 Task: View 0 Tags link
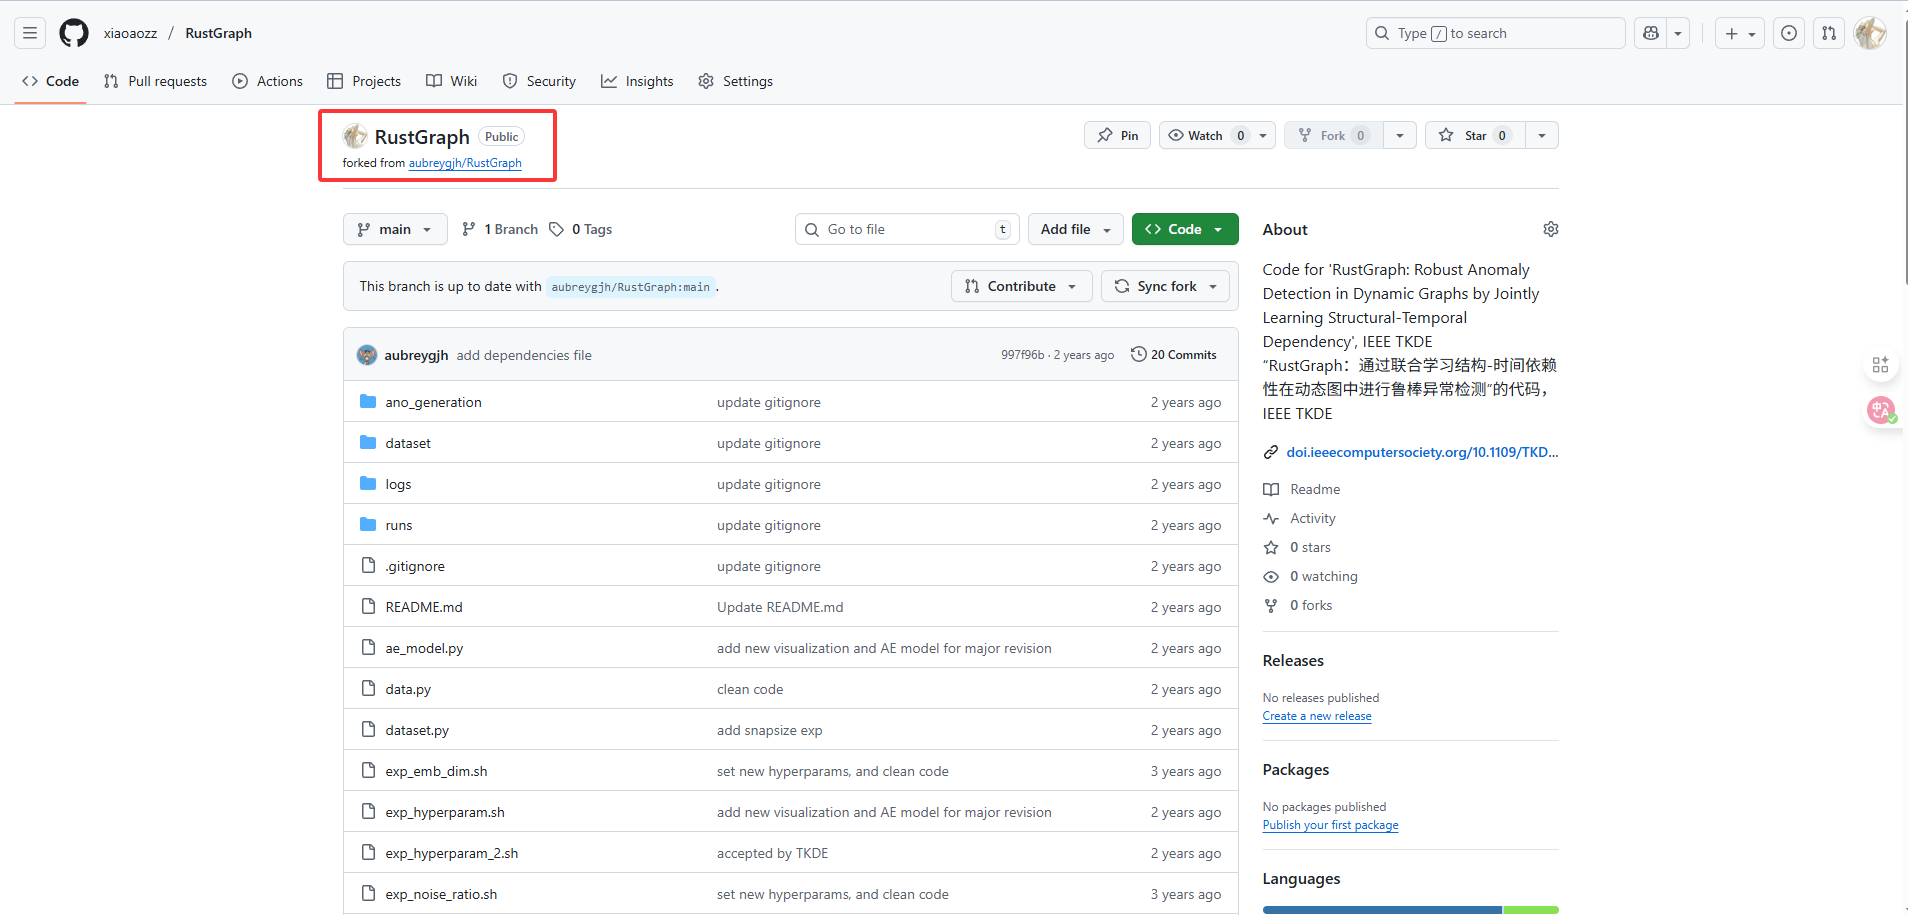(580, 229)
